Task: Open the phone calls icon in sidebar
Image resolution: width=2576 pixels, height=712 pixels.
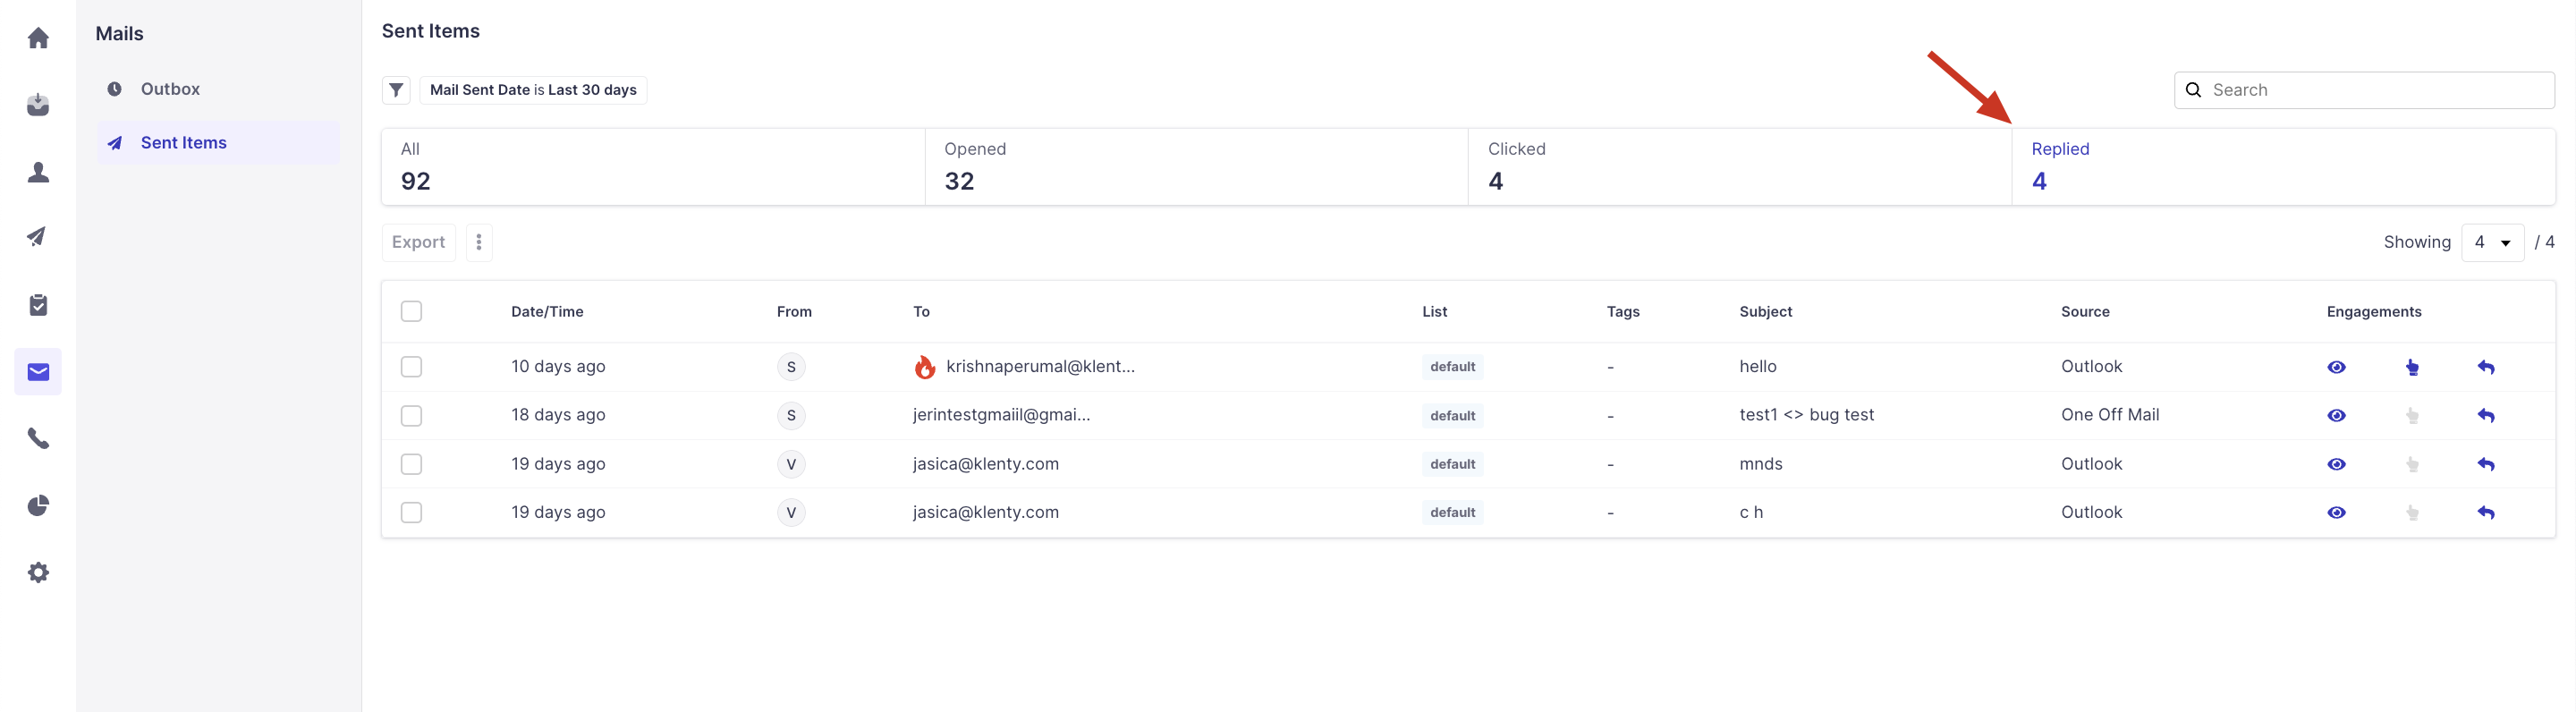Action: coord(38,438)
